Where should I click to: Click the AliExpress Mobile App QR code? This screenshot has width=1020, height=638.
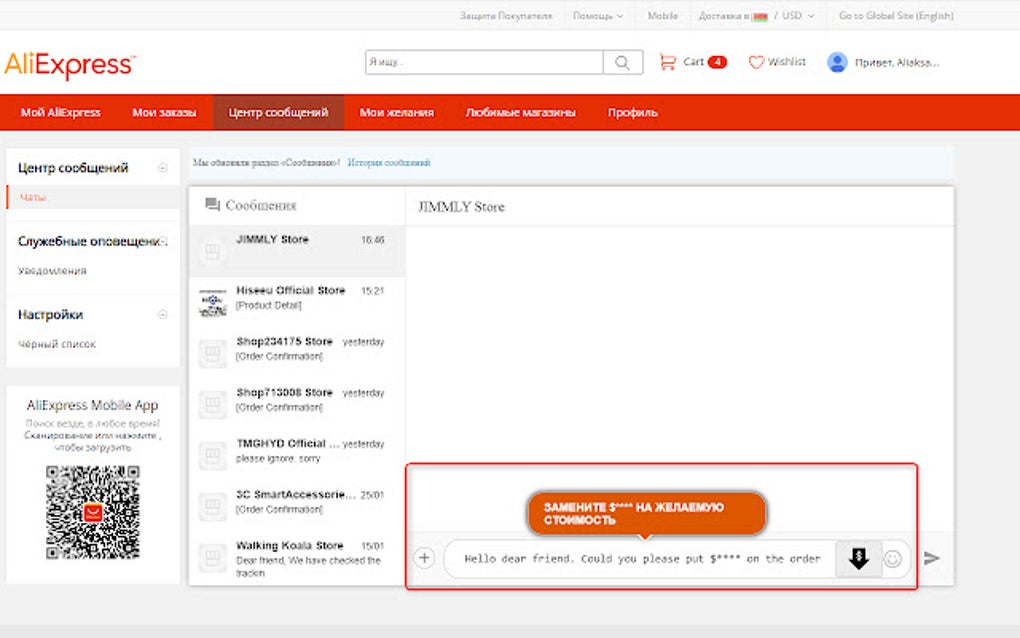(92, 512)
